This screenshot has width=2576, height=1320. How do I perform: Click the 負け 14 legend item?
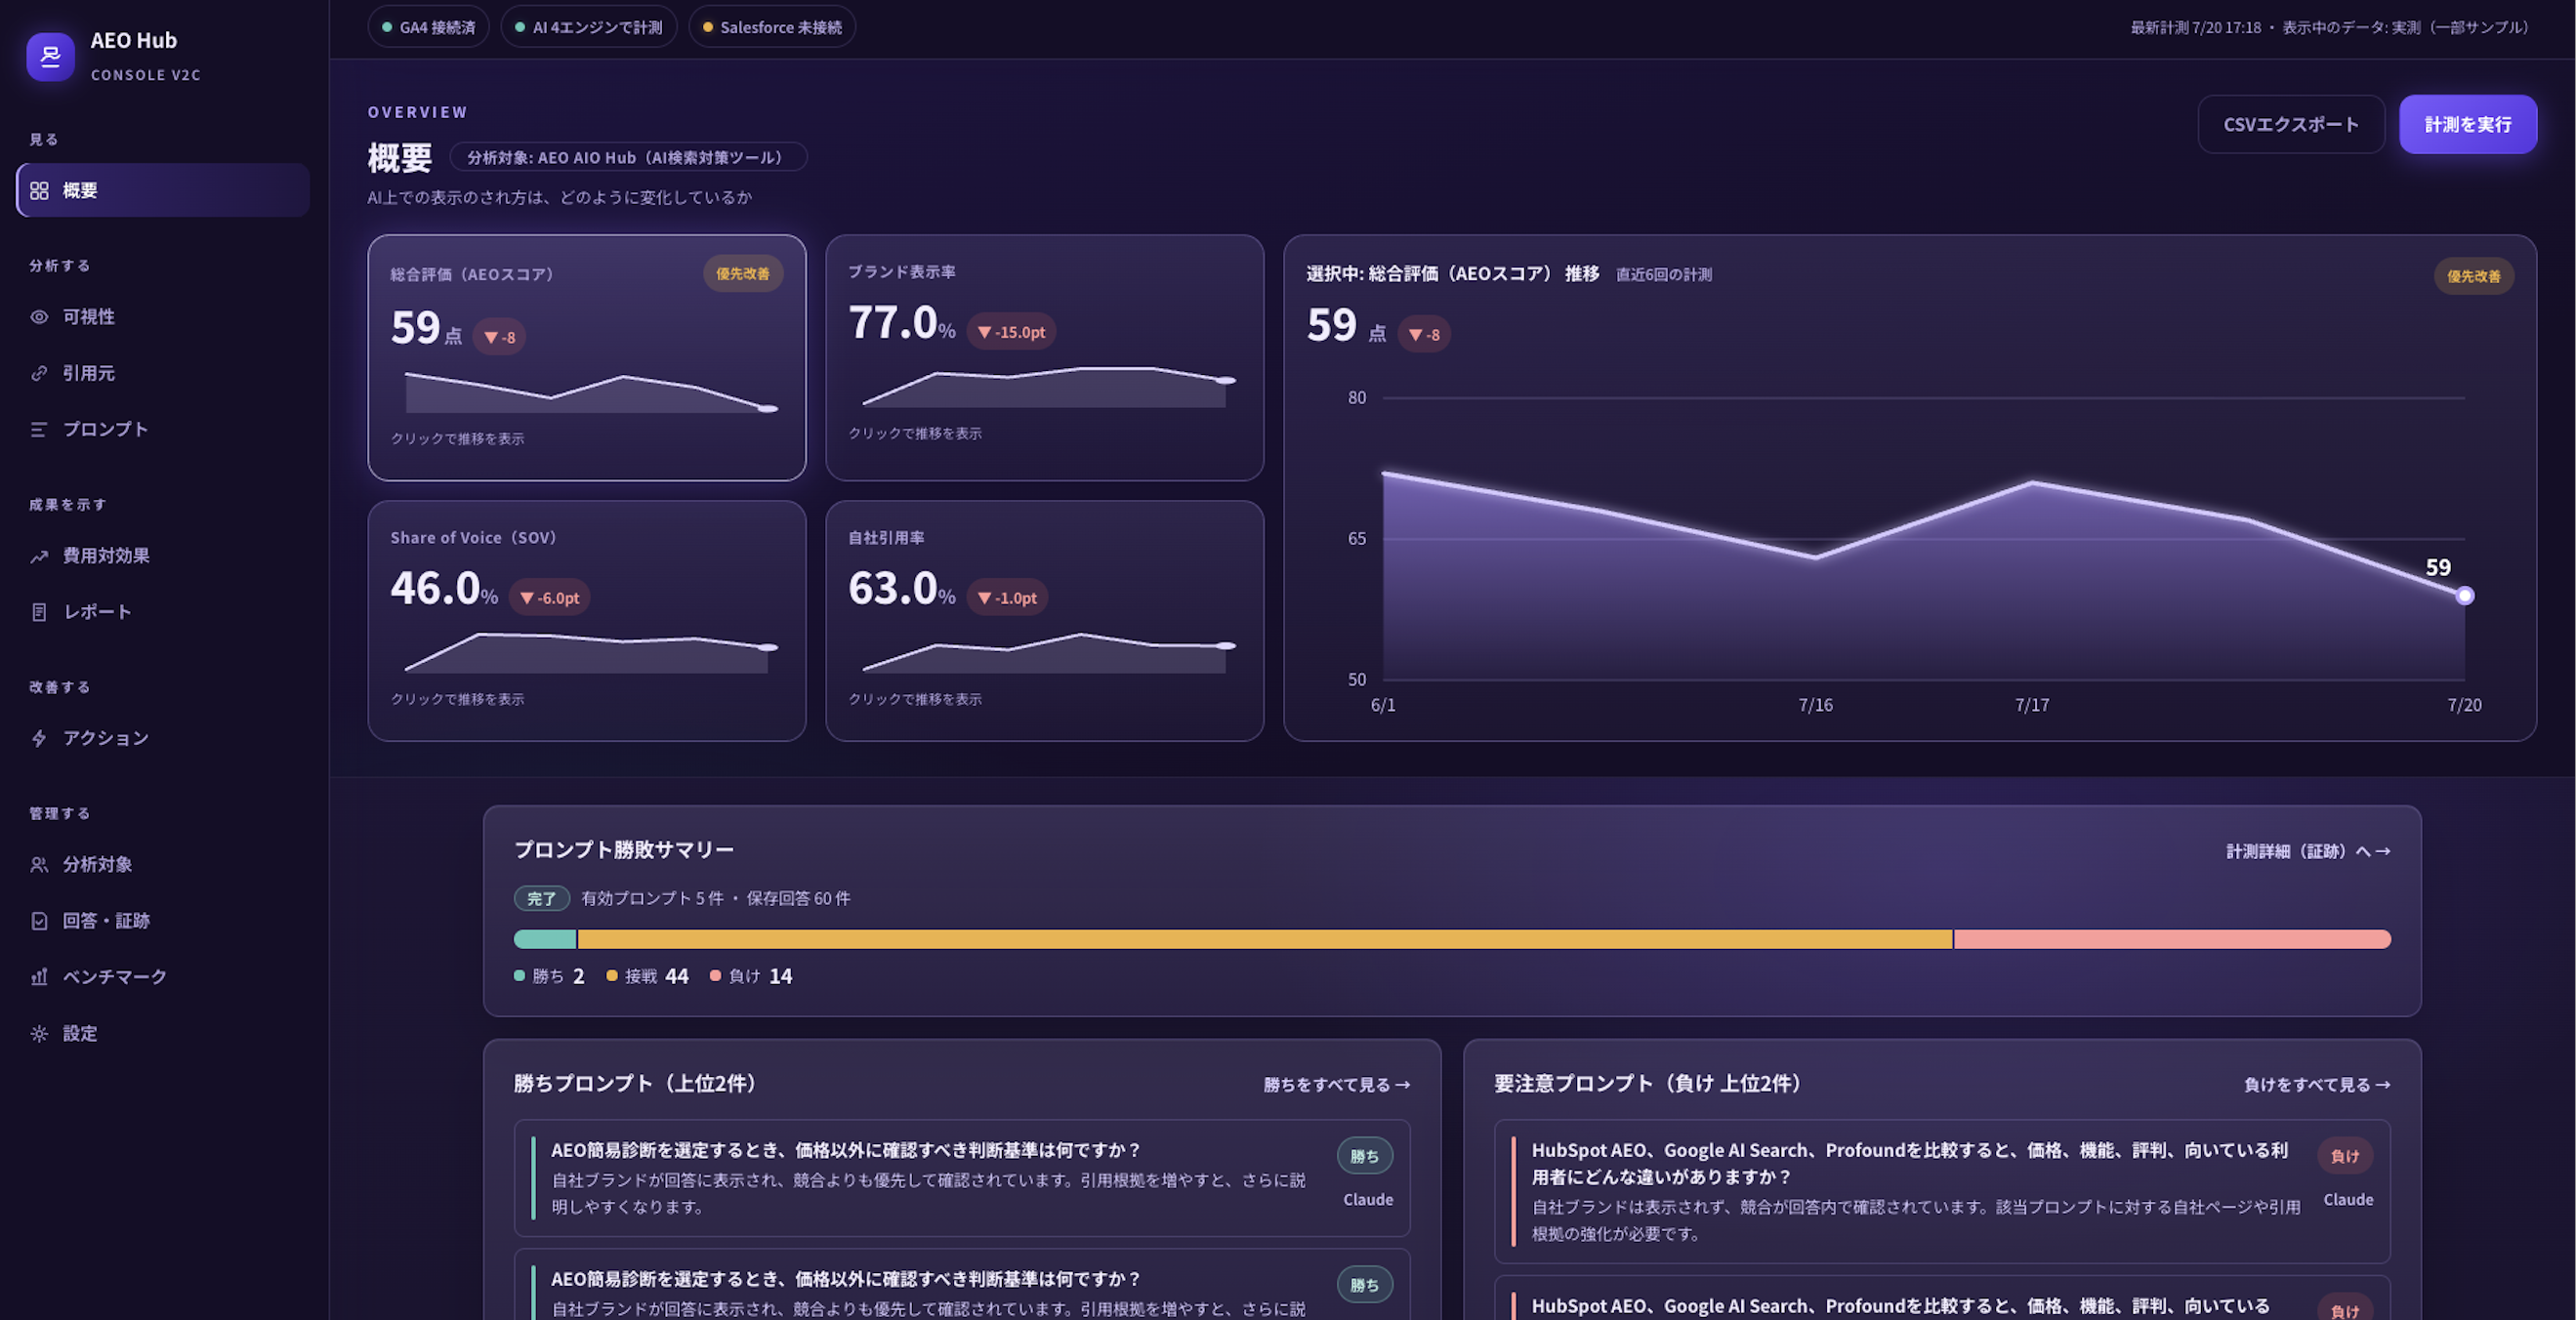[751, 976]
